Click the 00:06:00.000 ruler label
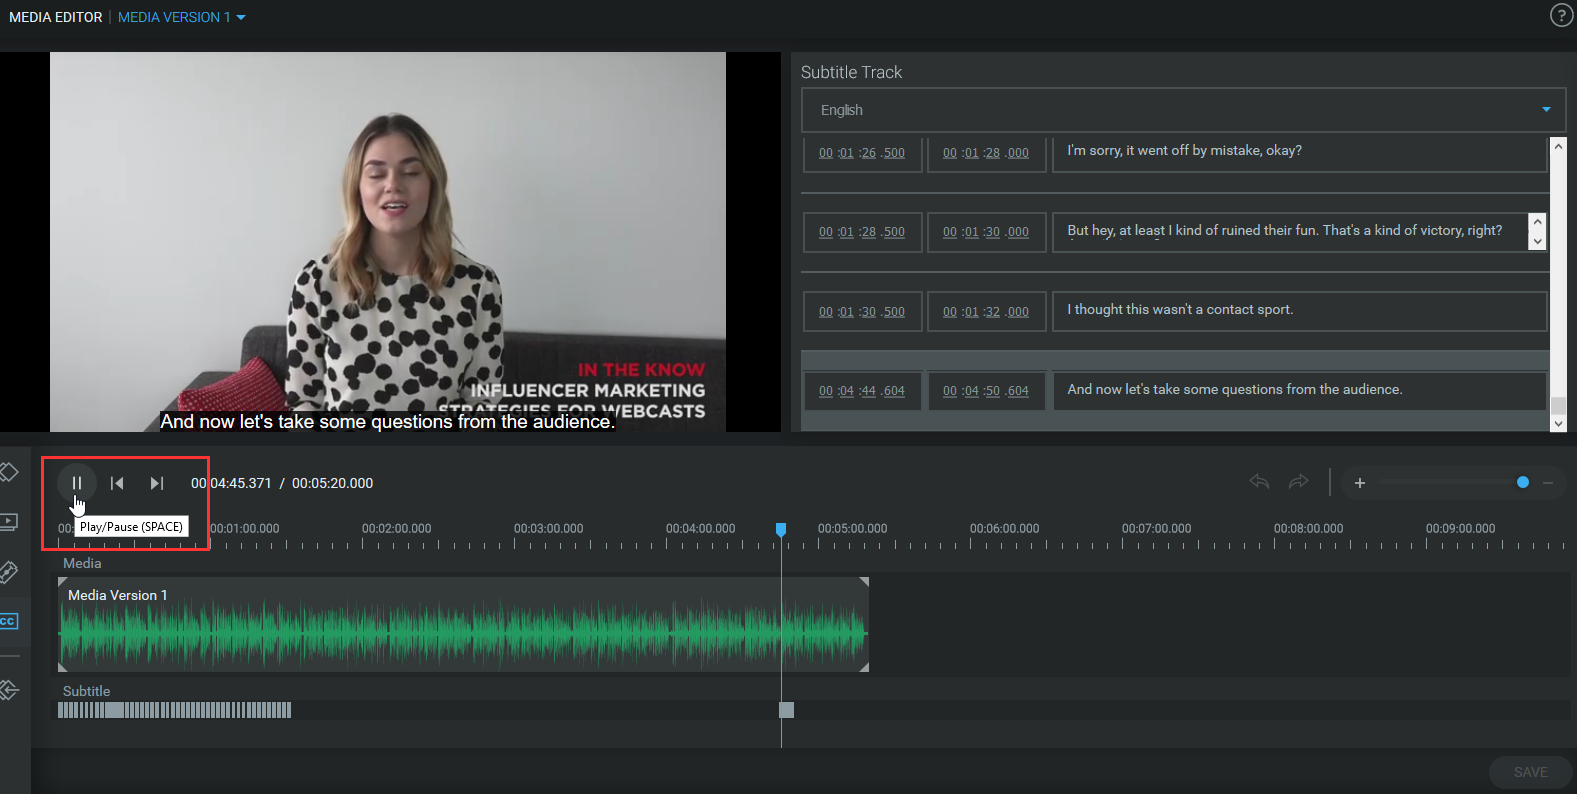1577x794 pixels. [x=1004, y=529]
